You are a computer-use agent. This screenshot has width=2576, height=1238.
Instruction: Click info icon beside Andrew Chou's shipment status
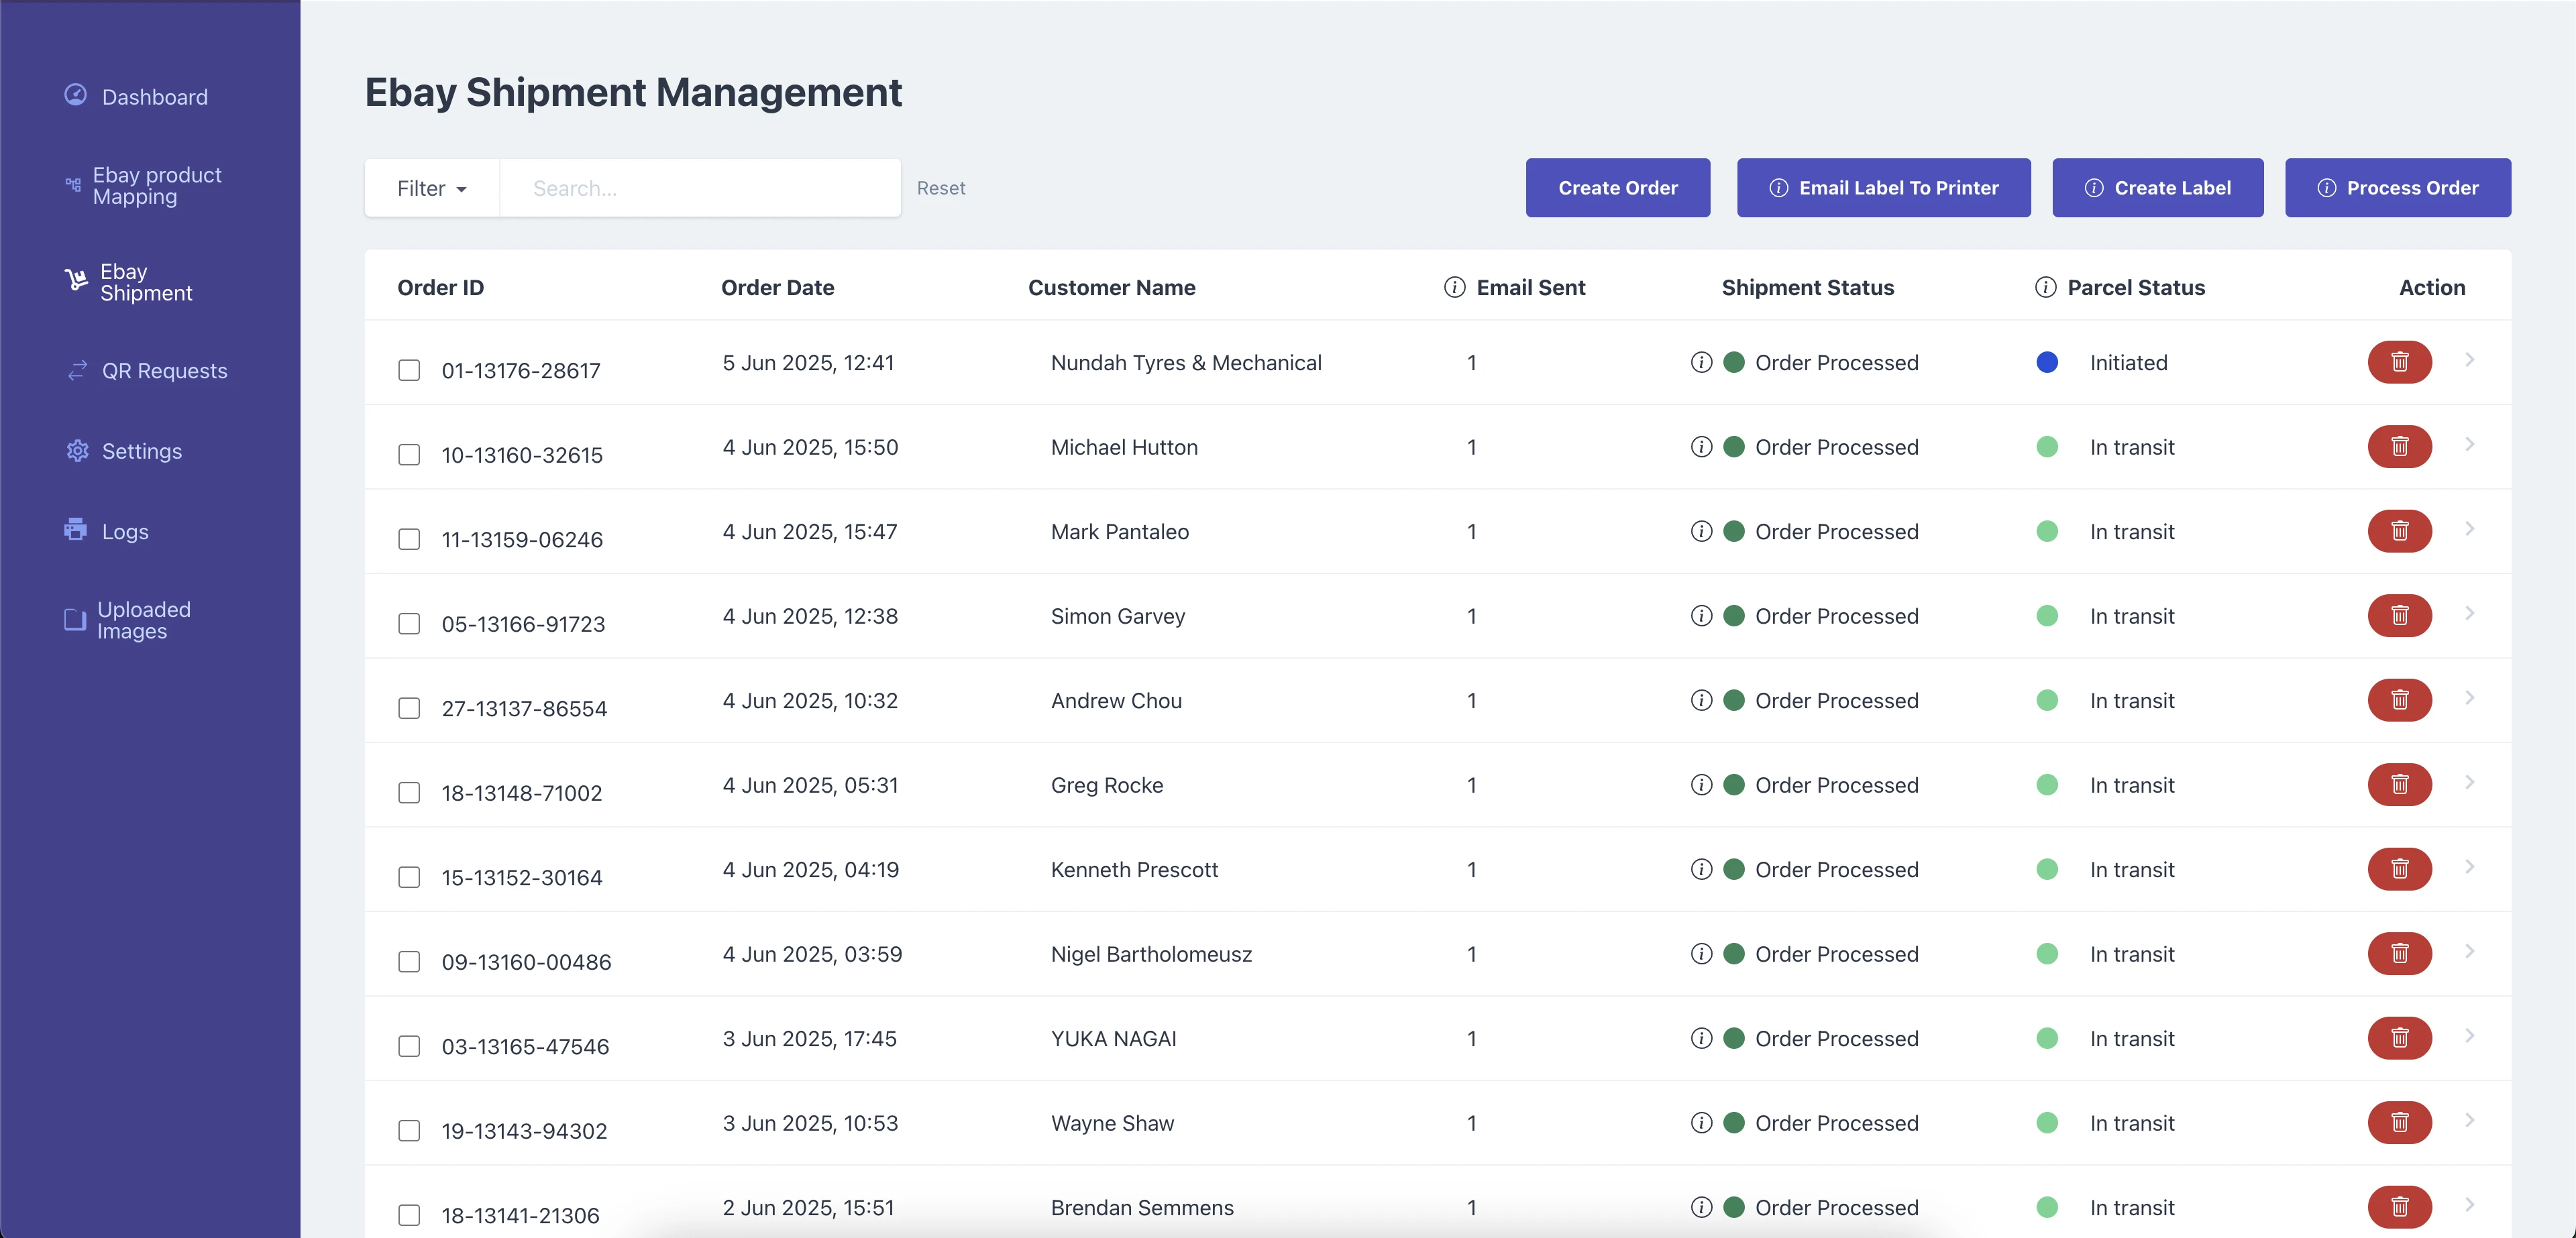pos(1701,700)
